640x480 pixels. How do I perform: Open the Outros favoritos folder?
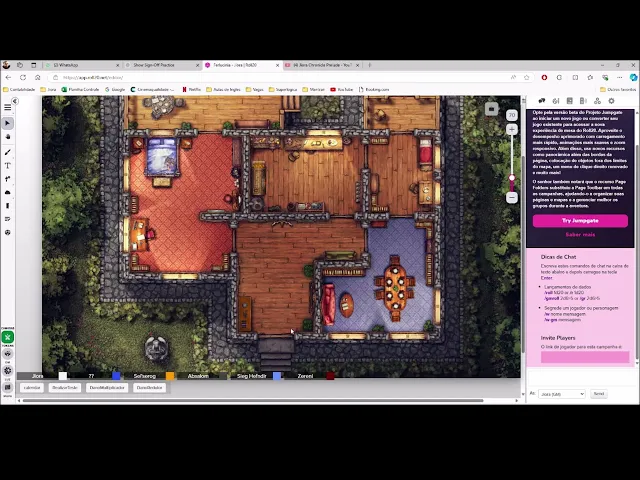point(618,89)
